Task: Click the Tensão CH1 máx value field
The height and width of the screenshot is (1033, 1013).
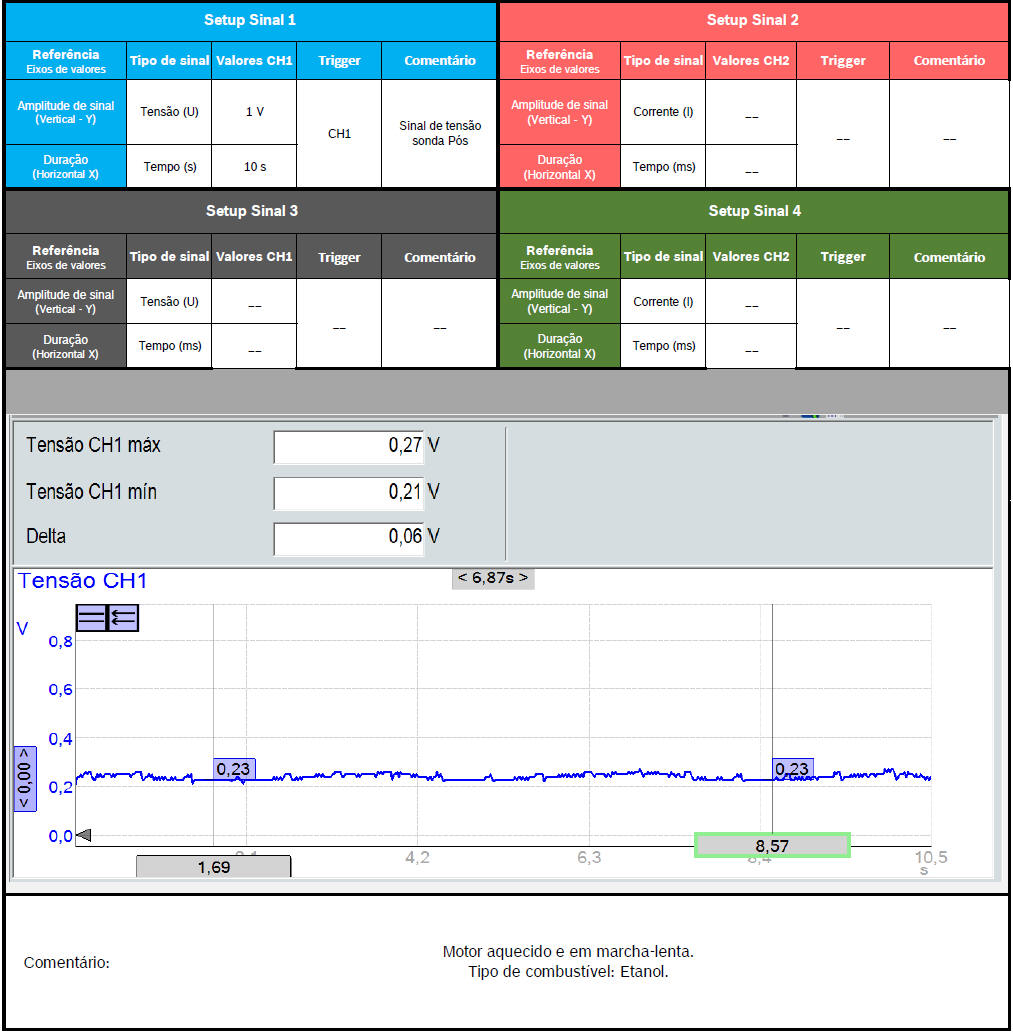Action: 348,447
